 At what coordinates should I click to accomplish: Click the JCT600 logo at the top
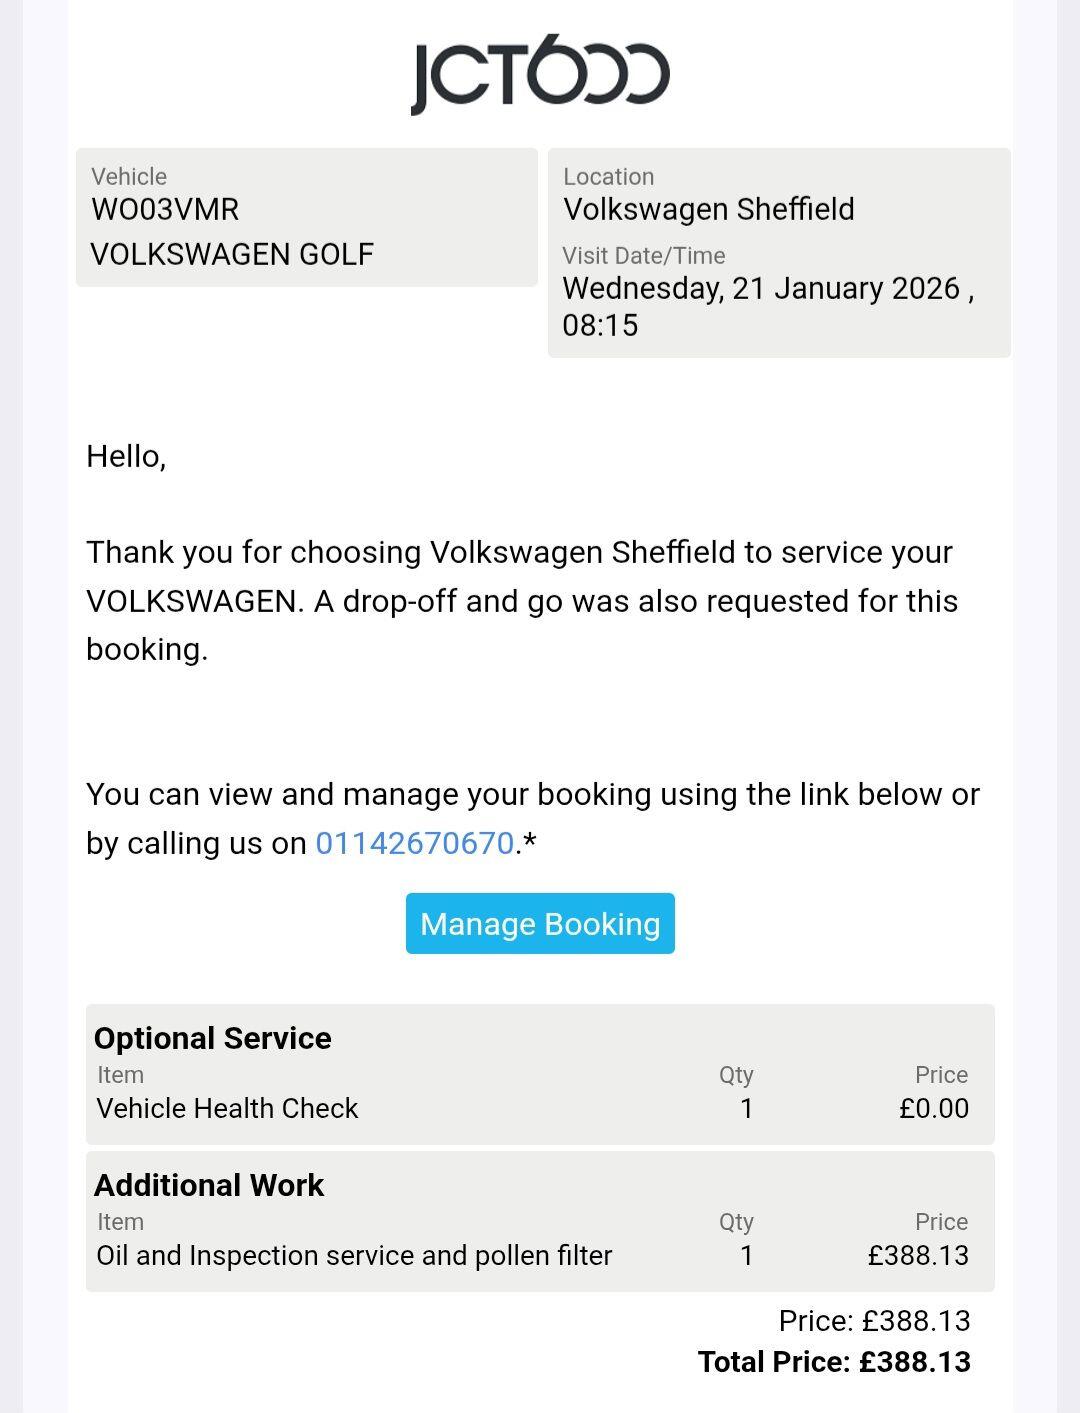[x=538, y=73]
